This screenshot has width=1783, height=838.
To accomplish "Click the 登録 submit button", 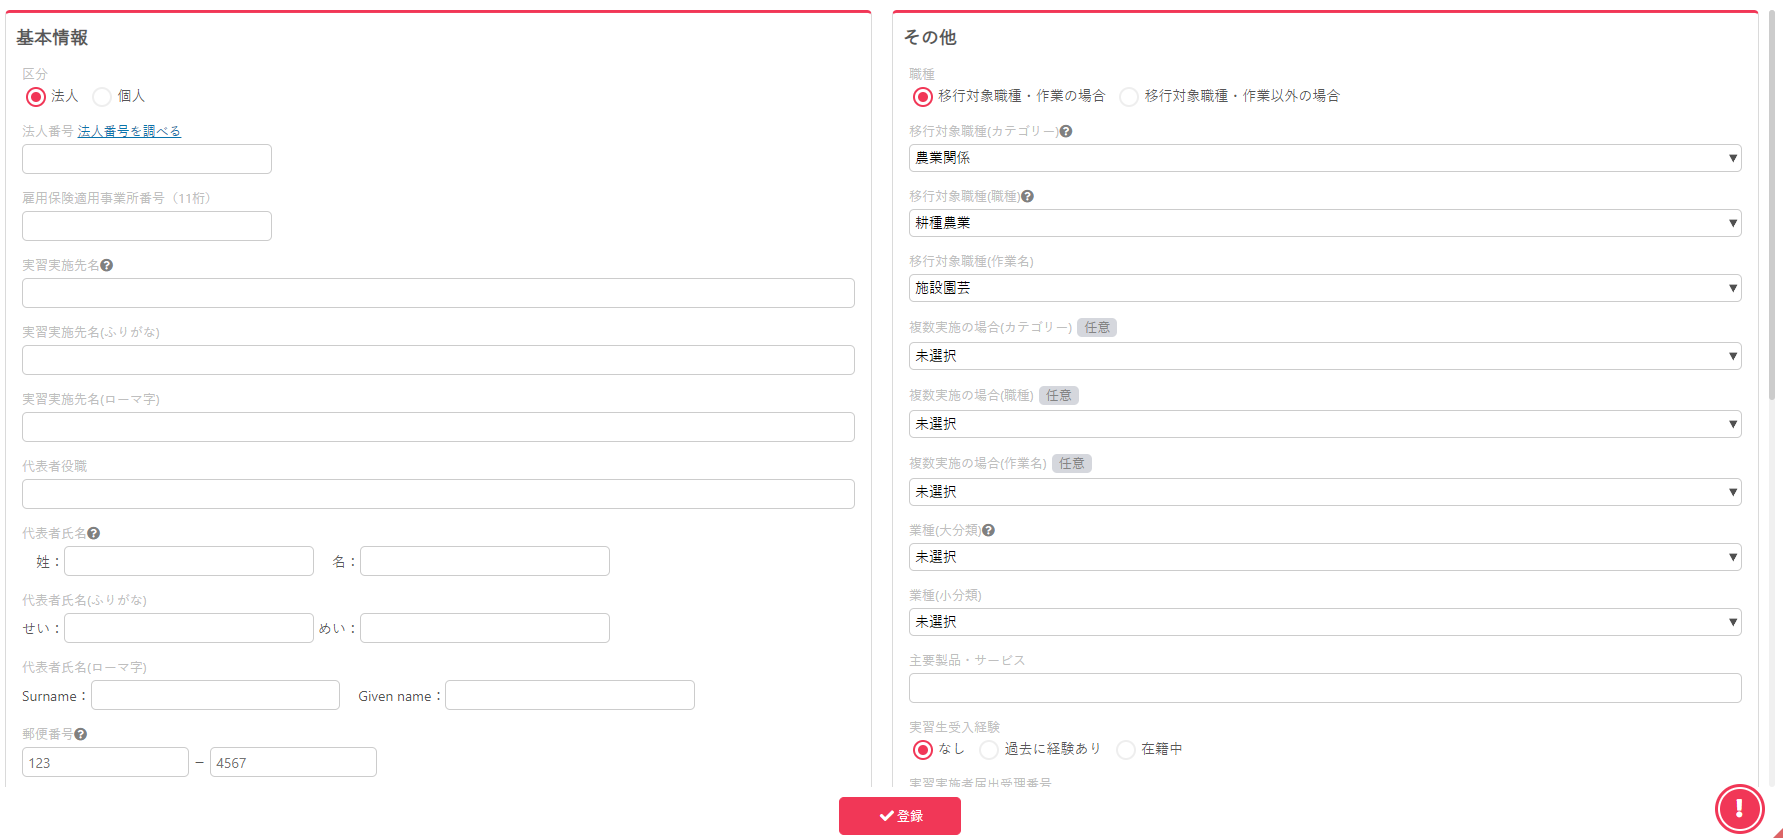I will click(x=899, y=816).
